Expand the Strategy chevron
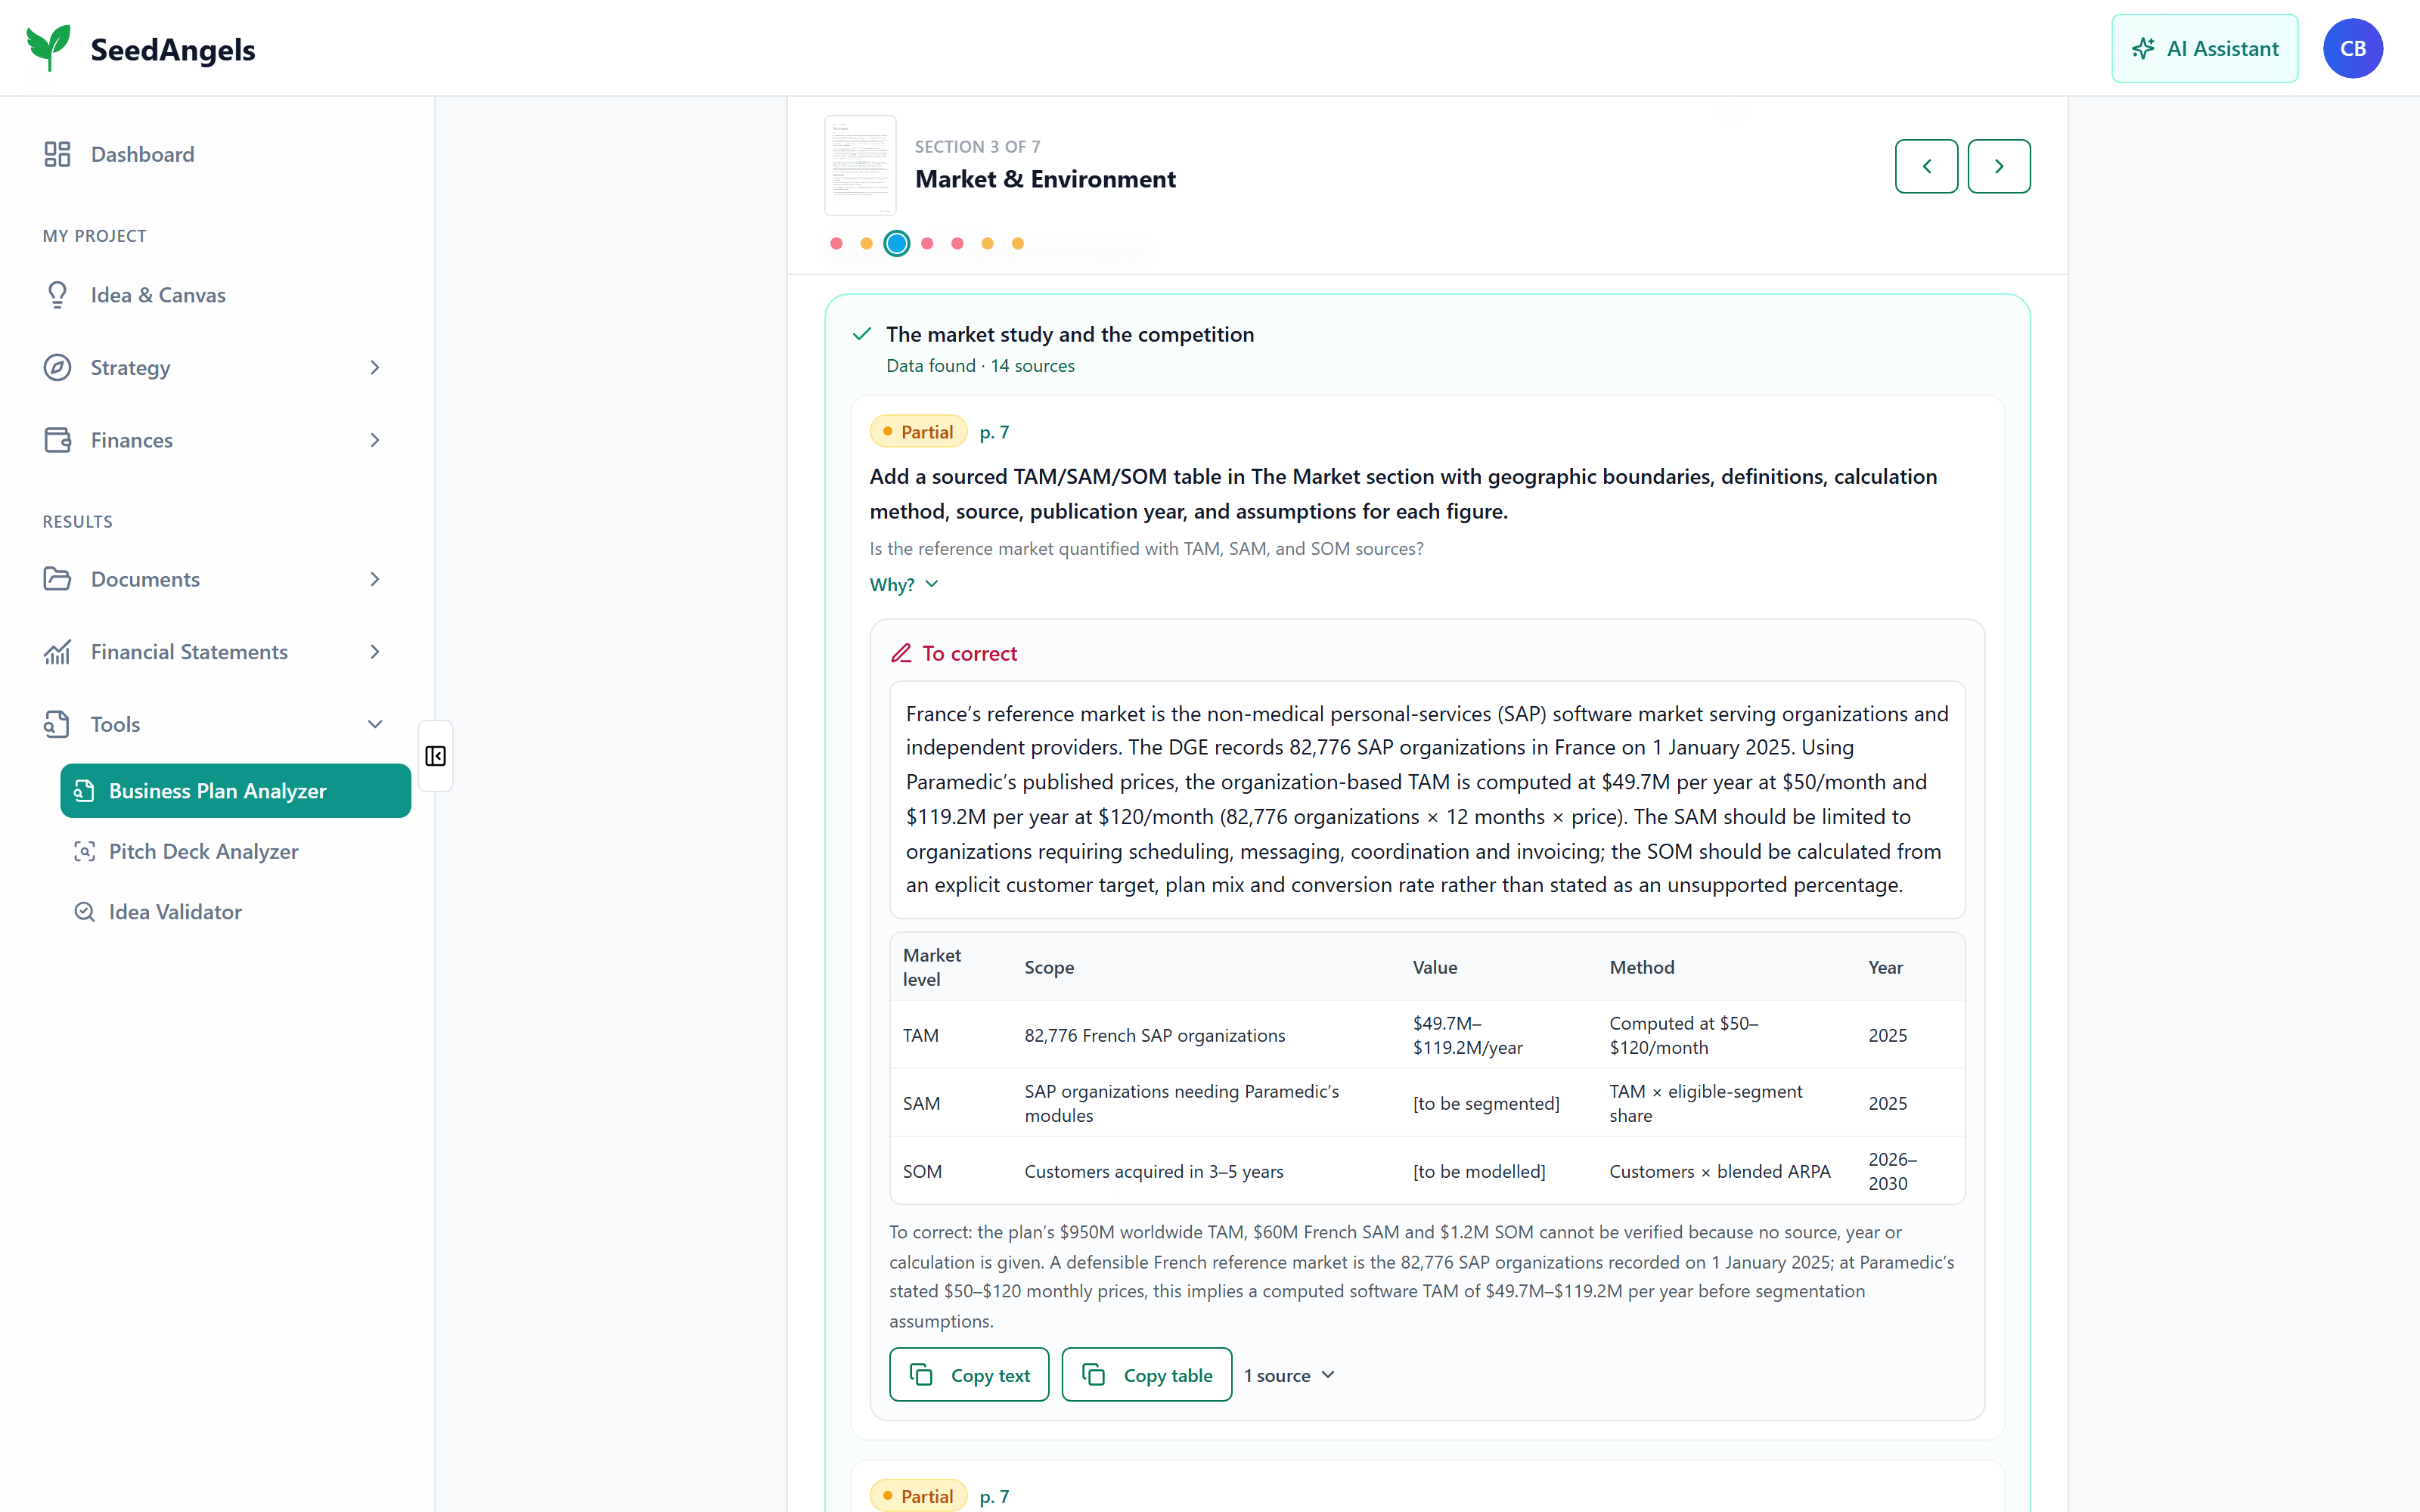 [x=375, y=367]
